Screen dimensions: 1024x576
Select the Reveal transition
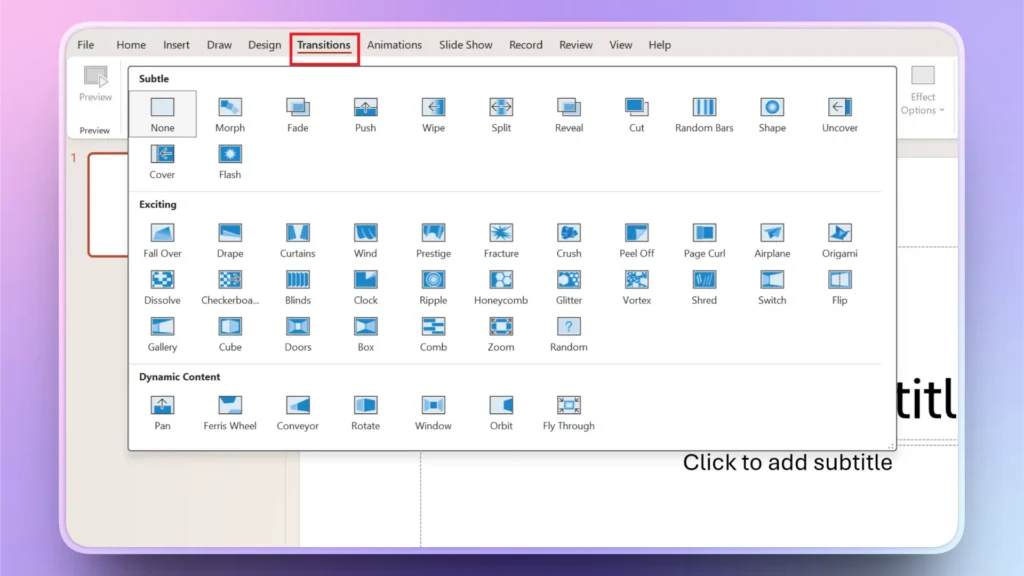569,114
